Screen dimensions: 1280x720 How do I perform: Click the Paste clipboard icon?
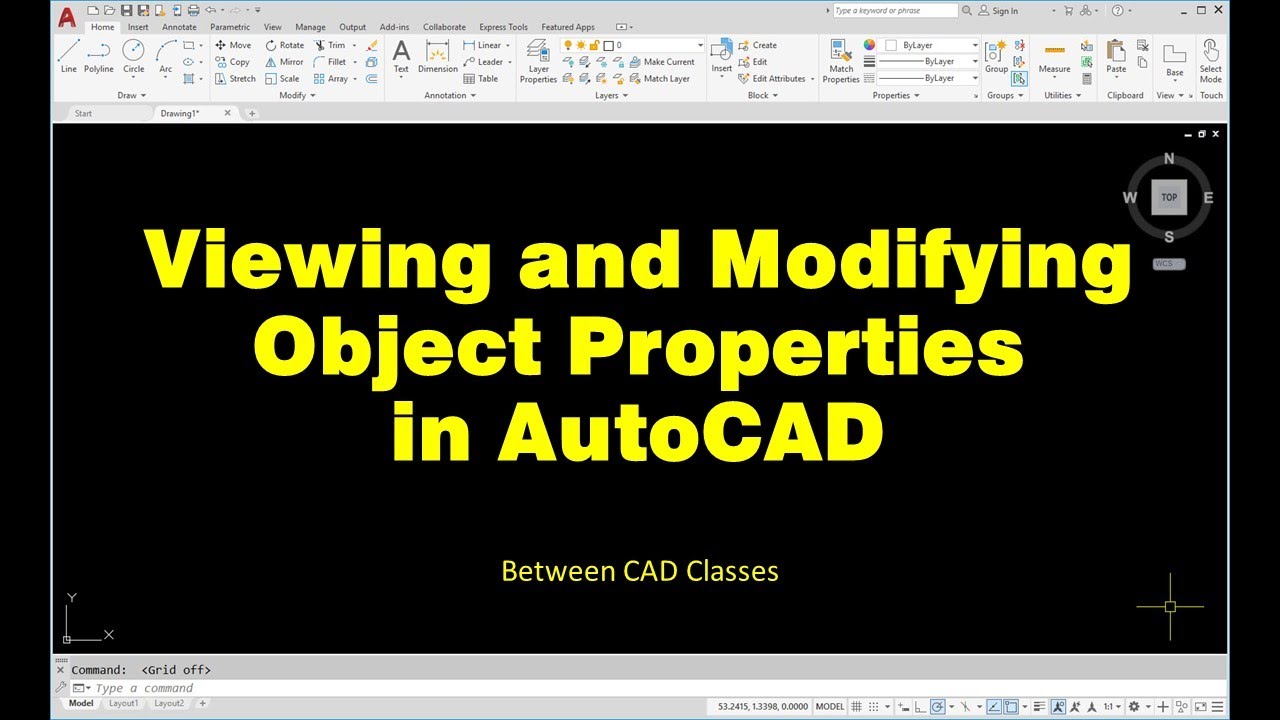1116,56
